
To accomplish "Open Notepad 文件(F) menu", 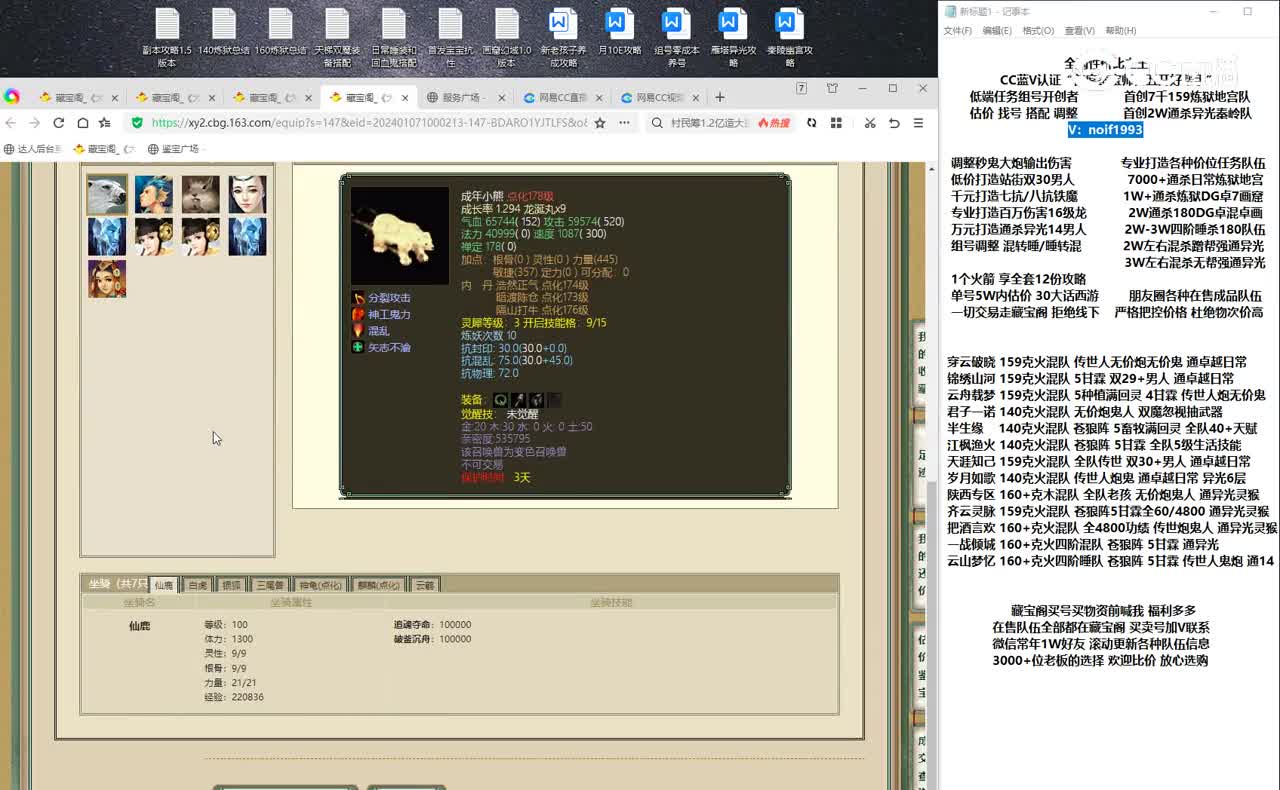I will click(x=958, y=31).
